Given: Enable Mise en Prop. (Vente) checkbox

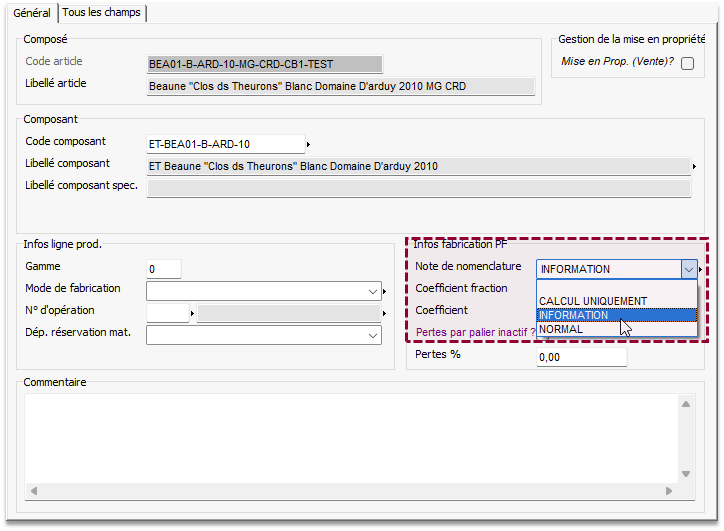Looking at the screenshot, I should coord(687,63).
